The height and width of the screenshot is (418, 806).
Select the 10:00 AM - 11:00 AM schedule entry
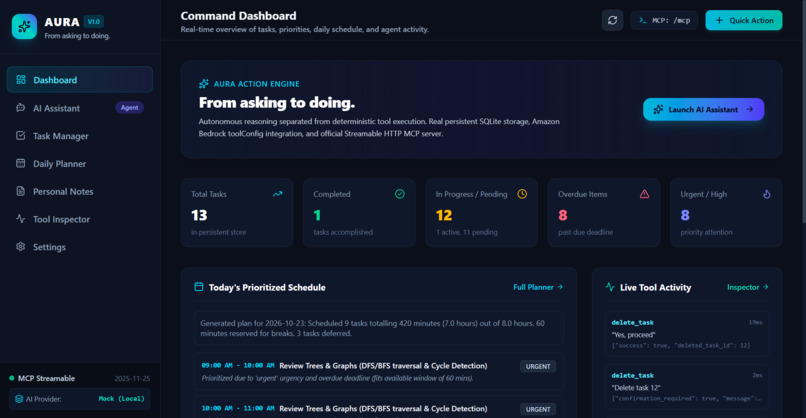pos(378,407)
